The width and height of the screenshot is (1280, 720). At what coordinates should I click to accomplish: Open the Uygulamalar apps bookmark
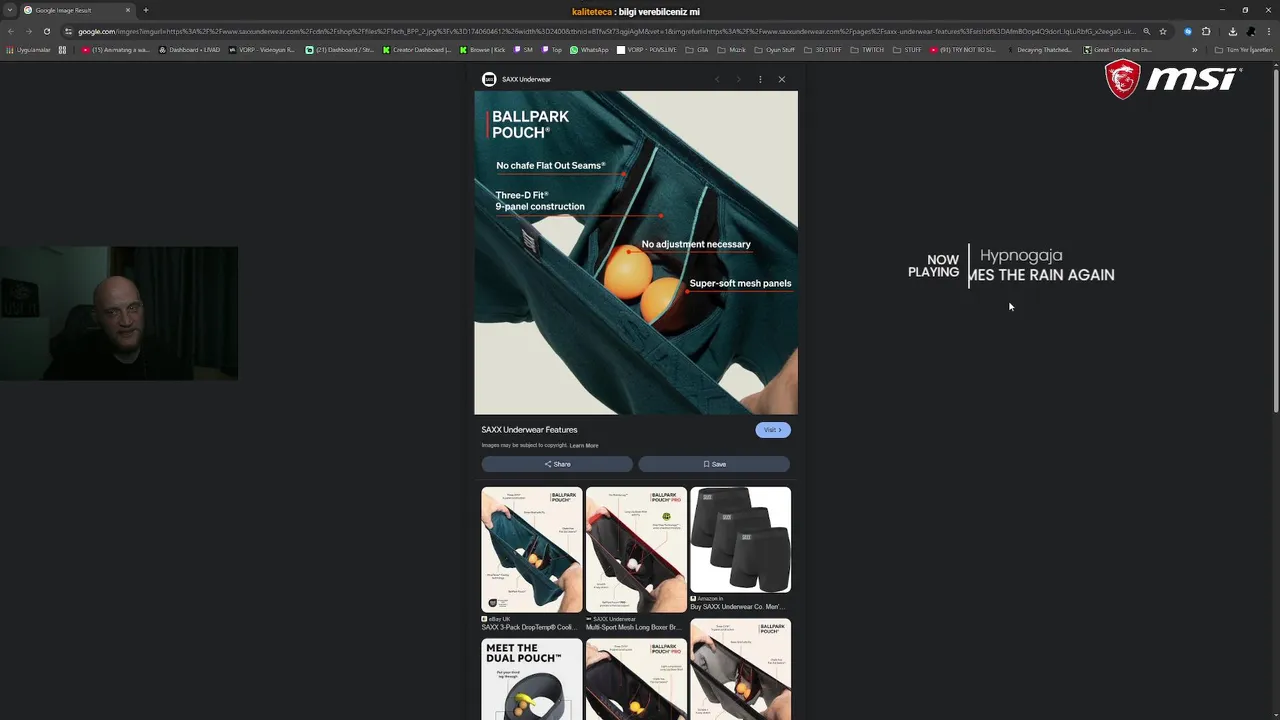click(26, 50)
